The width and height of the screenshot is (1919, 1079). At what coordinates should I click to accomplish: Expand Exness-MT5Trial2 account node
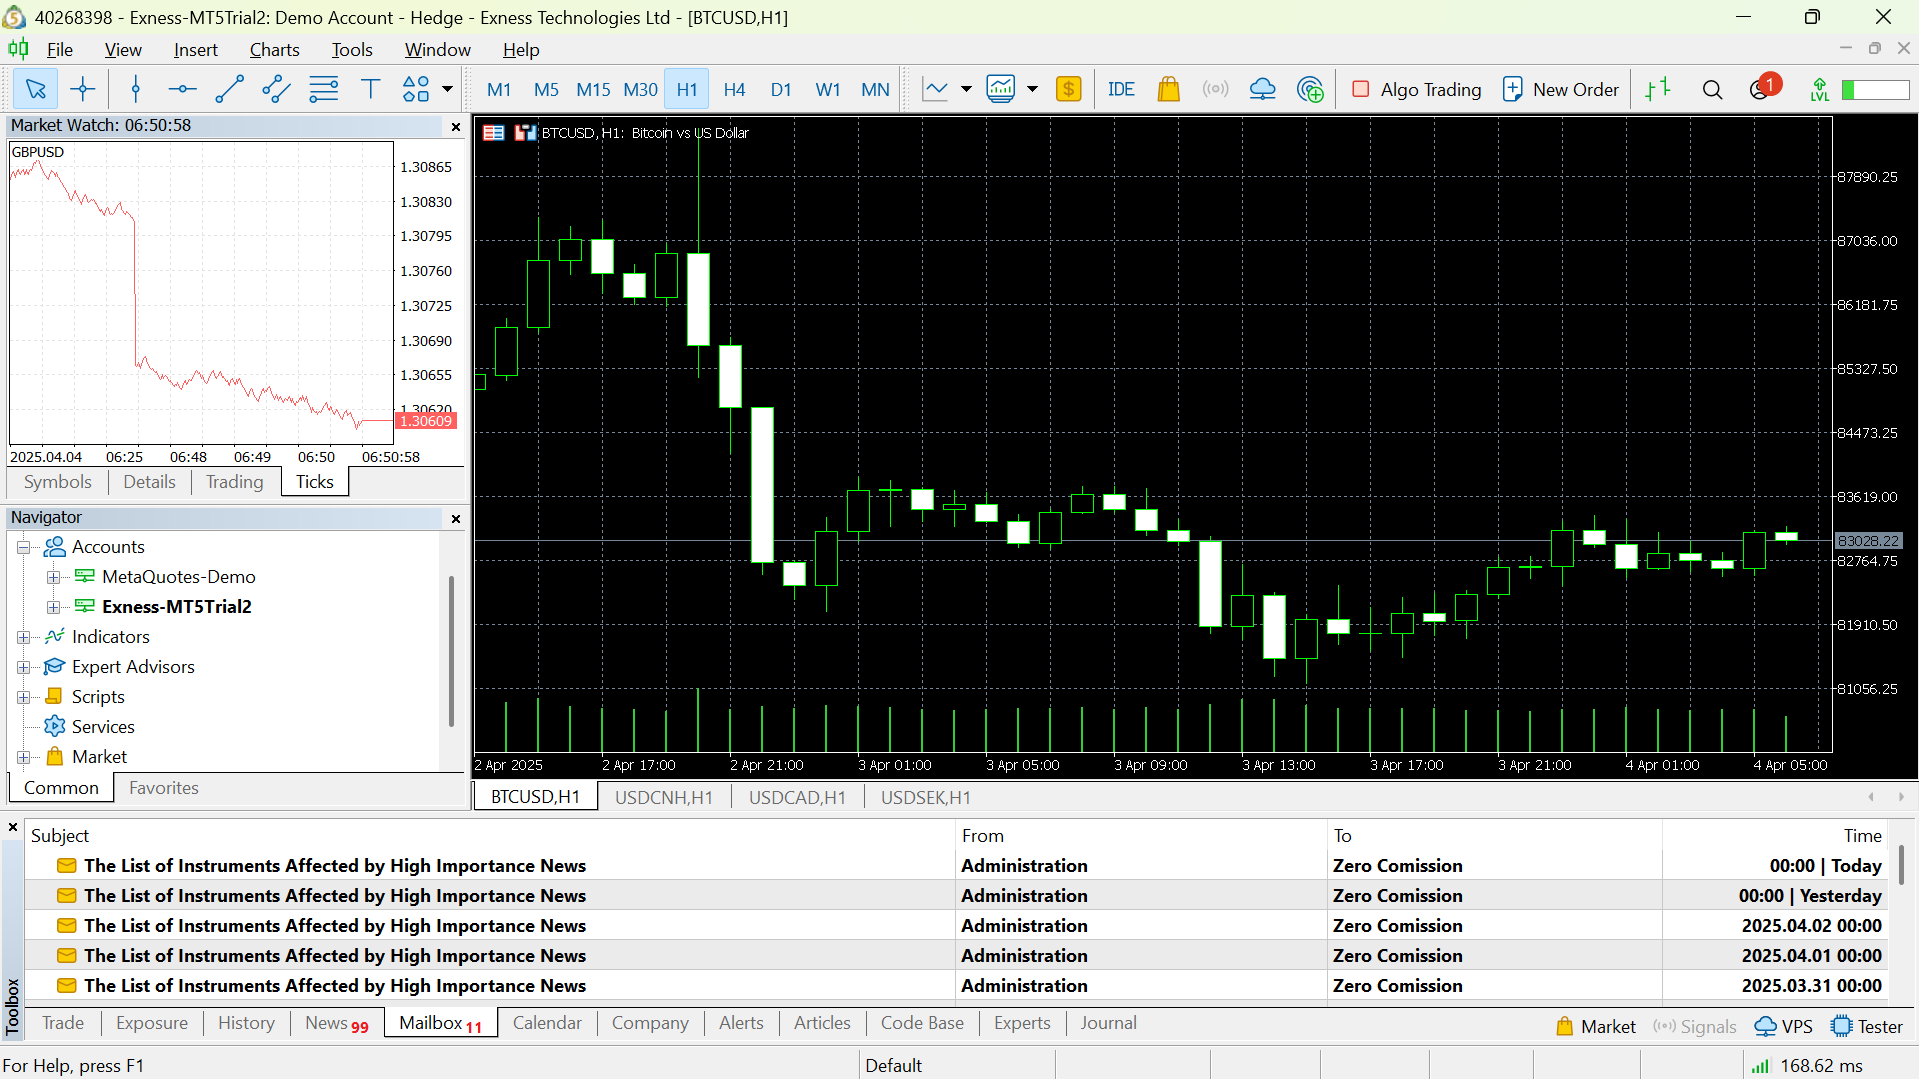(x=53, y=607)
